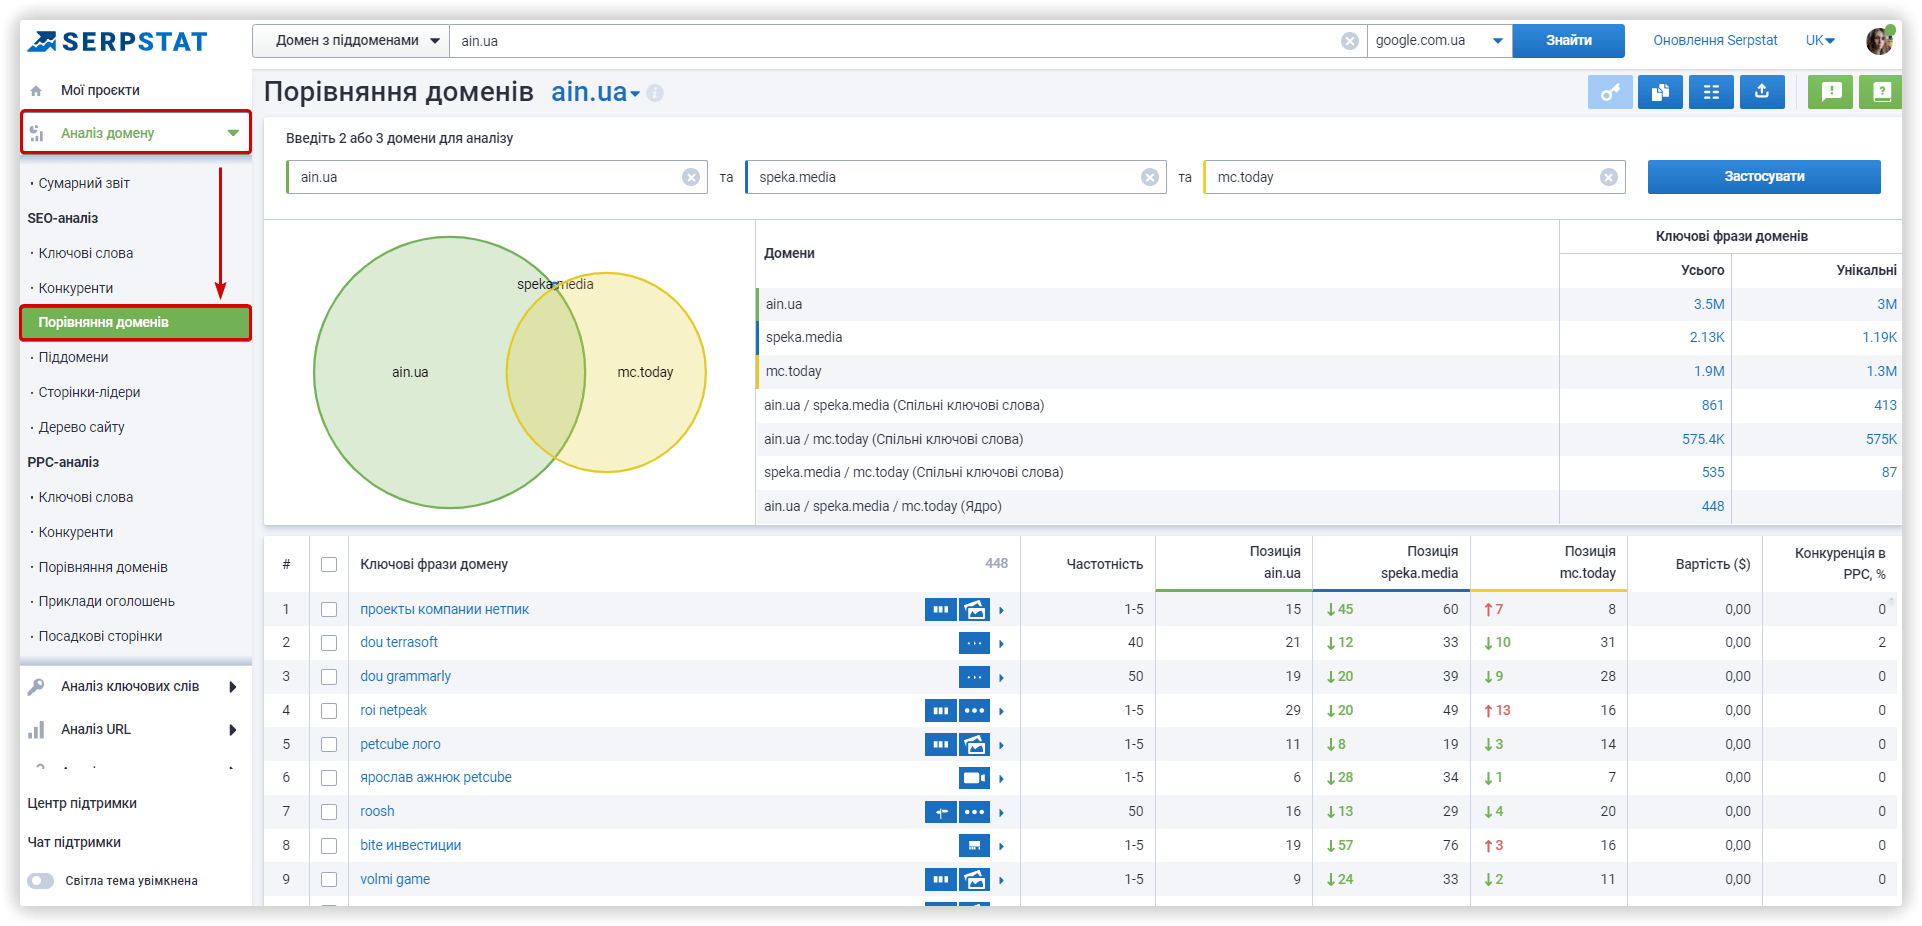The image size is (1922, 926).
Task: Open the table columns settings icon
Action: click(1711, 92)
